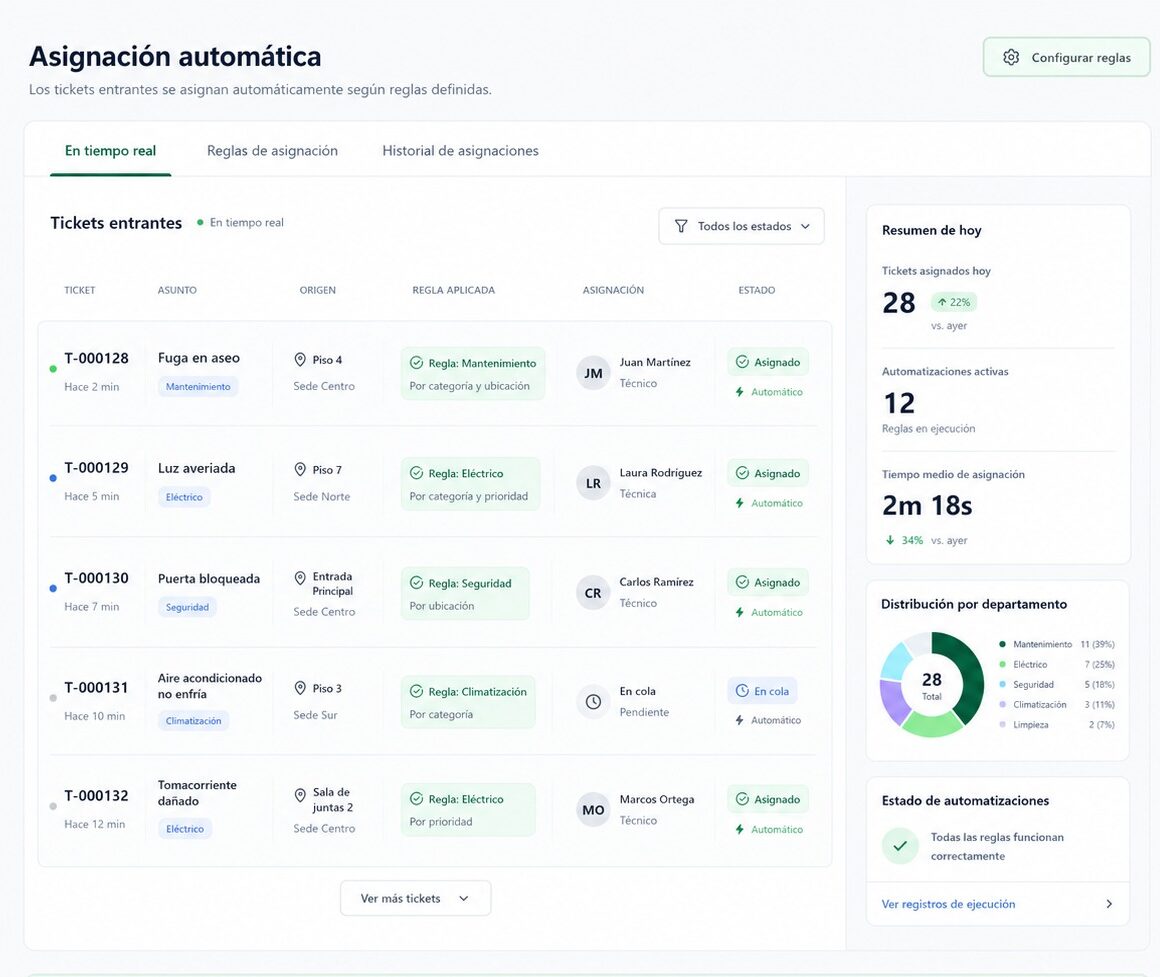Image resolution: width=1160 pixels, height=977 pixels.
Task: Click the En cola status badge
Action: pos(762,691)
